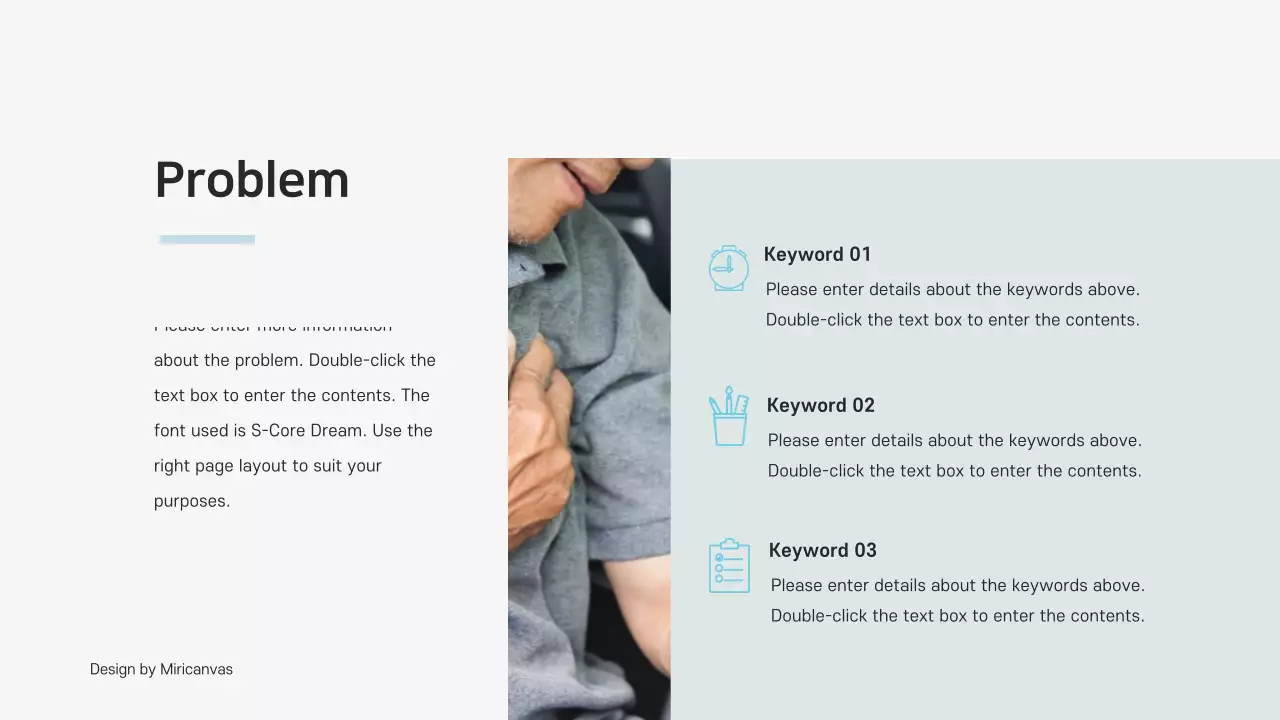The width and height of the screenshot is (1280, 720).
Task: Click the description text under Keyword 02
Action: pos(954,455)
